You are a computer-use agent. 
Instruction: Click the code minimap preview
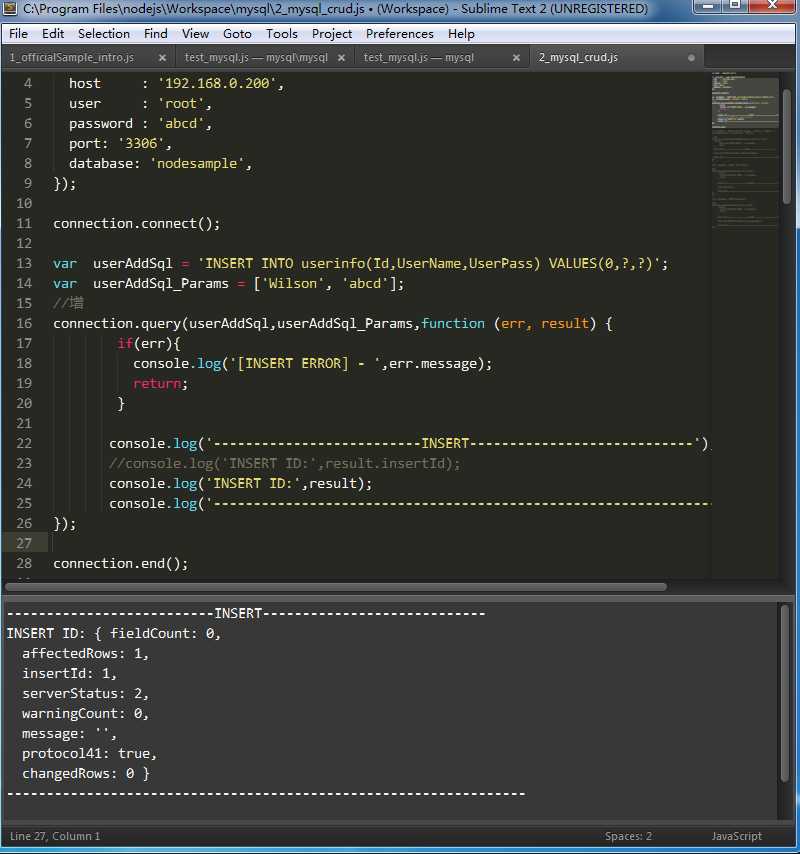point(745,150)
